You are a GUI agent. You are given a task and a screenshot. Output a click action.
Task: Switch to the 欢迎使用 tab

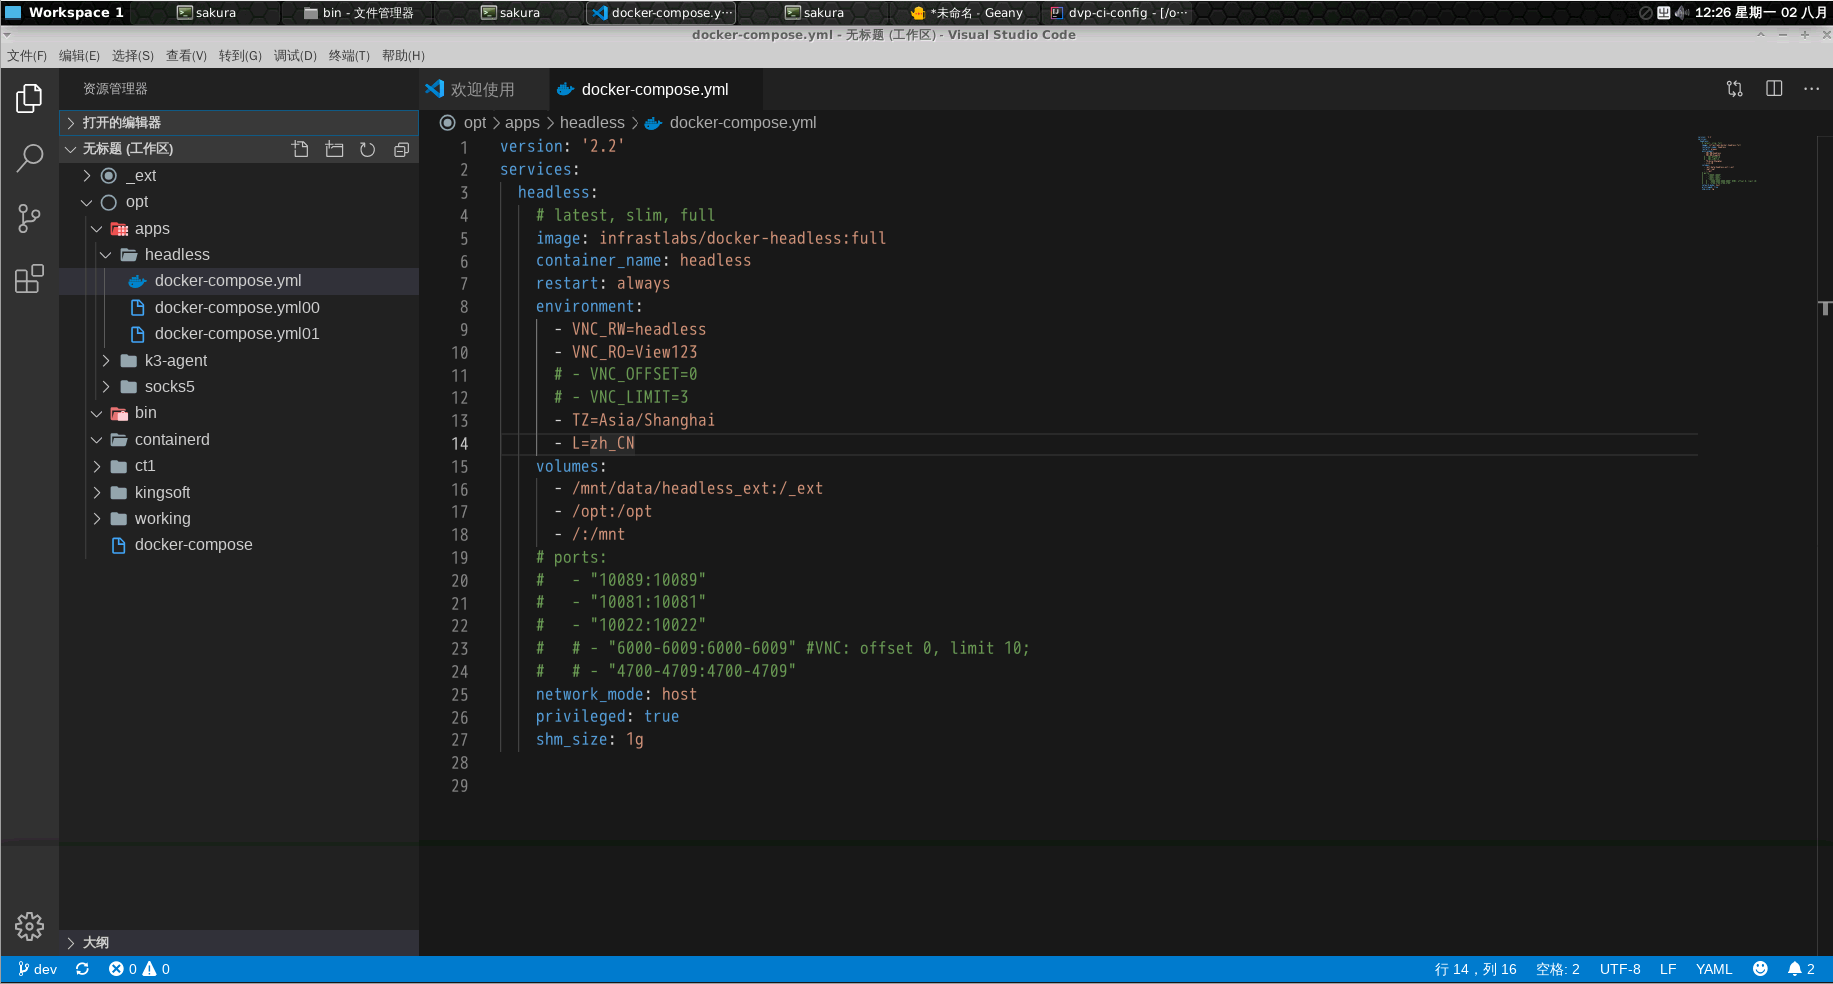pos(483,89)
